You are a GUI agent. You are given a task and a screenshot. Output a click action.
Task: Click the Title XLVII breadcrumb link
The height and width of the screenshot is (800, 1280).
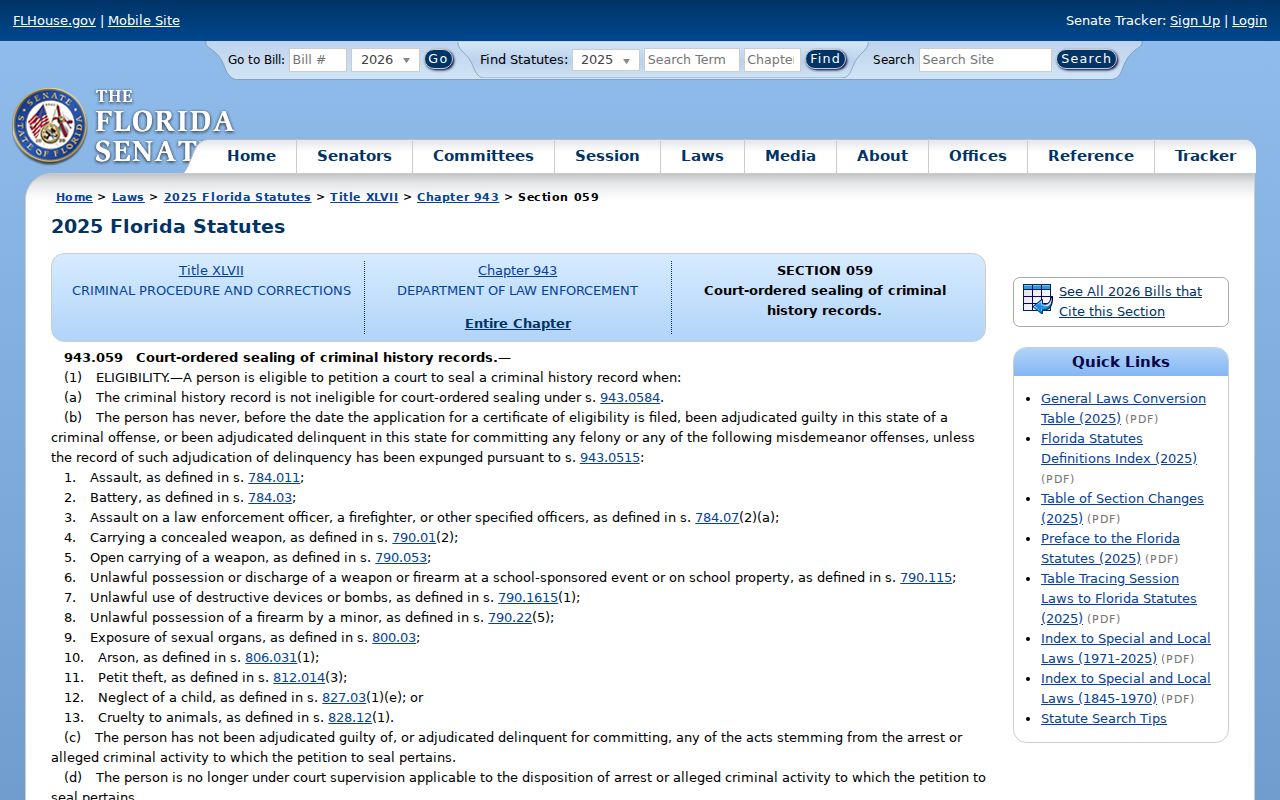pyautogui.click(x=364, y=197)
